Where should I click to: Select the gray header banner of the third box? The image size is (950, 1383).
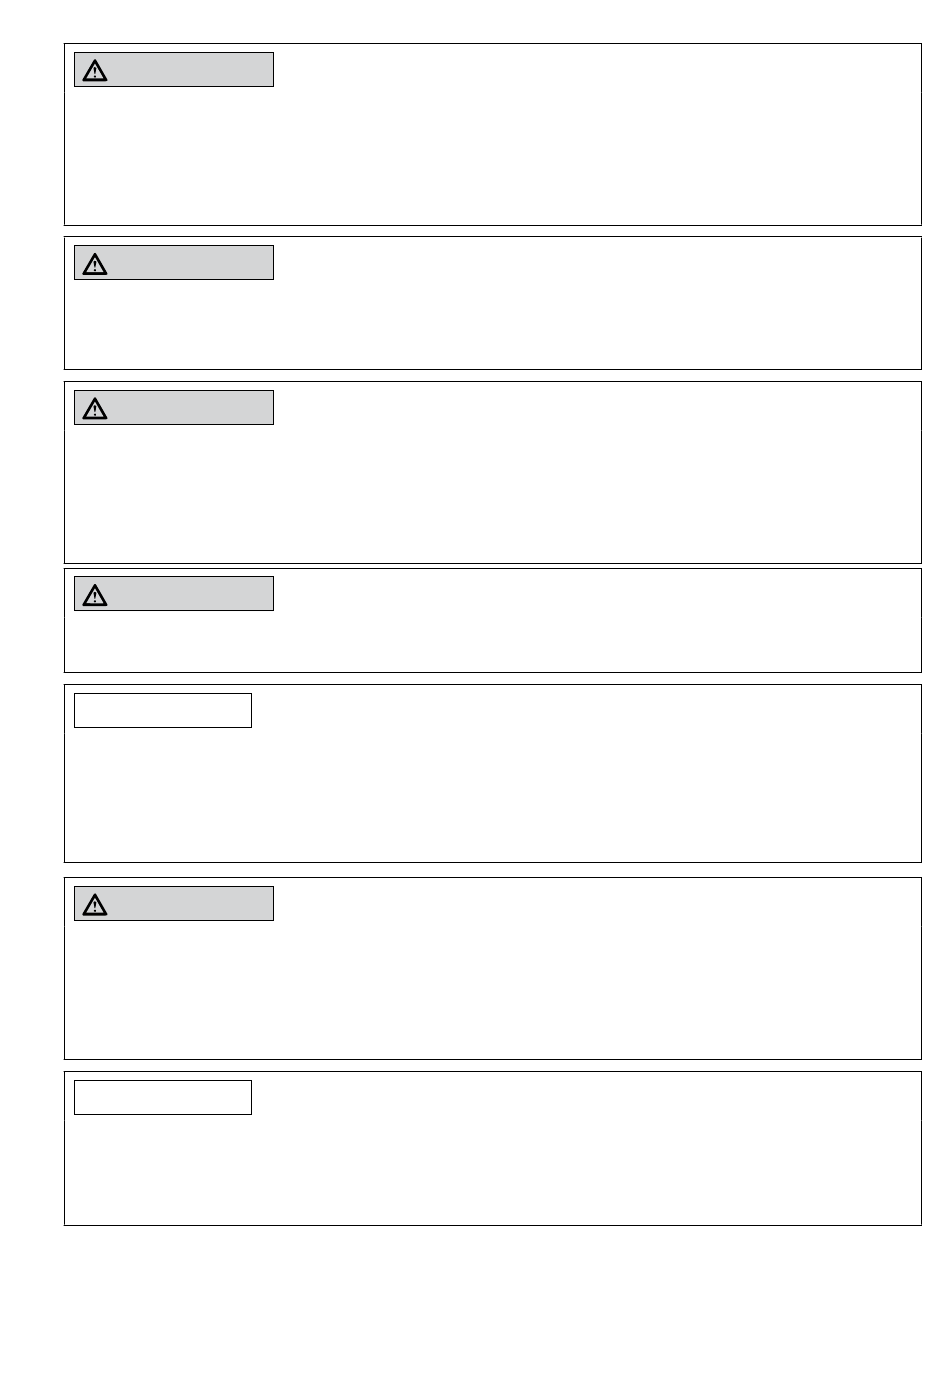(174, 408)
